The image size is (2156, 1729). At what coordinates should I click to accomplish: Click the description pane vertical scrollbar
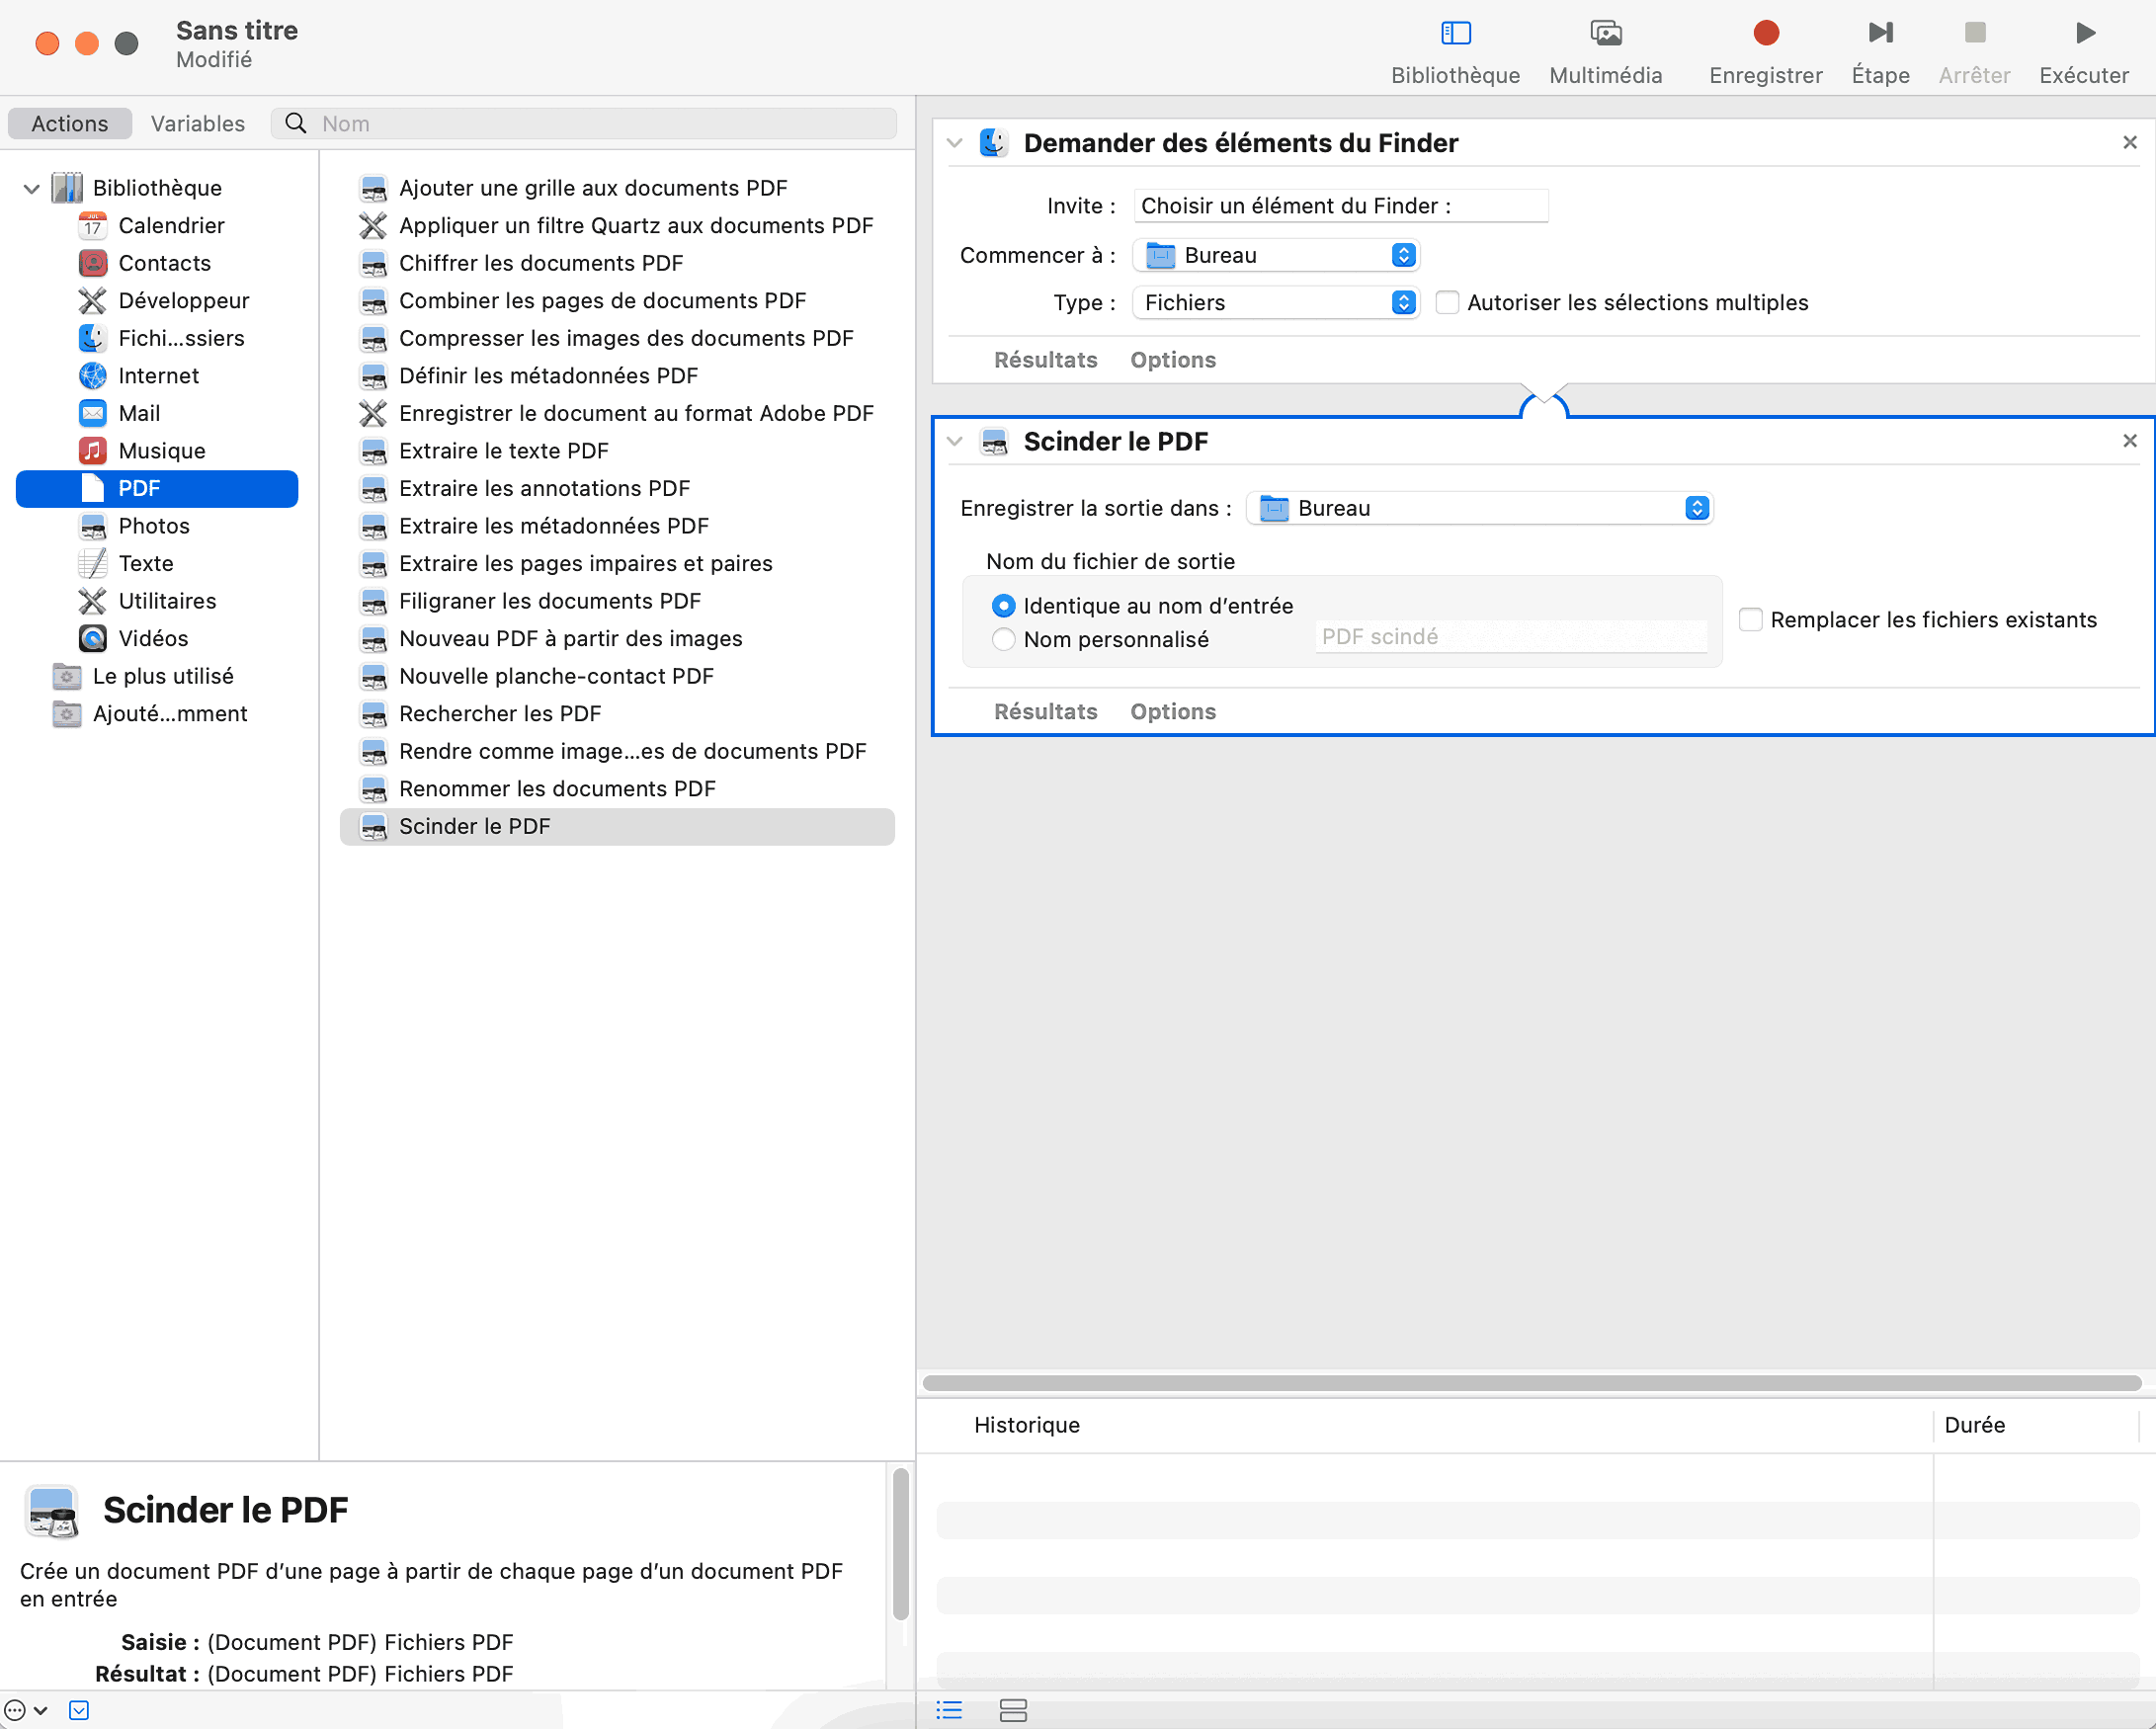(900, 1543)
